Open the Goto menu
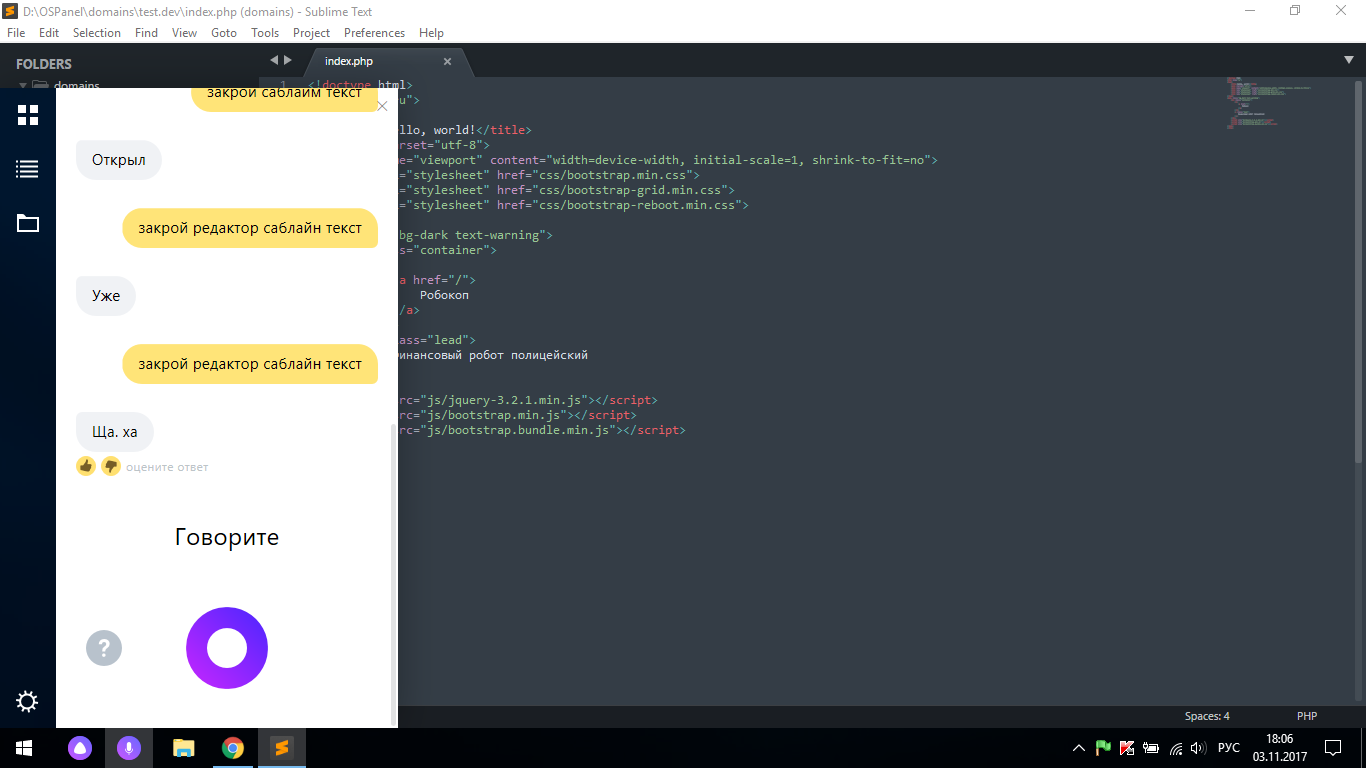The width and height of the screenshot is (1366, 768). tap(224, 33)
